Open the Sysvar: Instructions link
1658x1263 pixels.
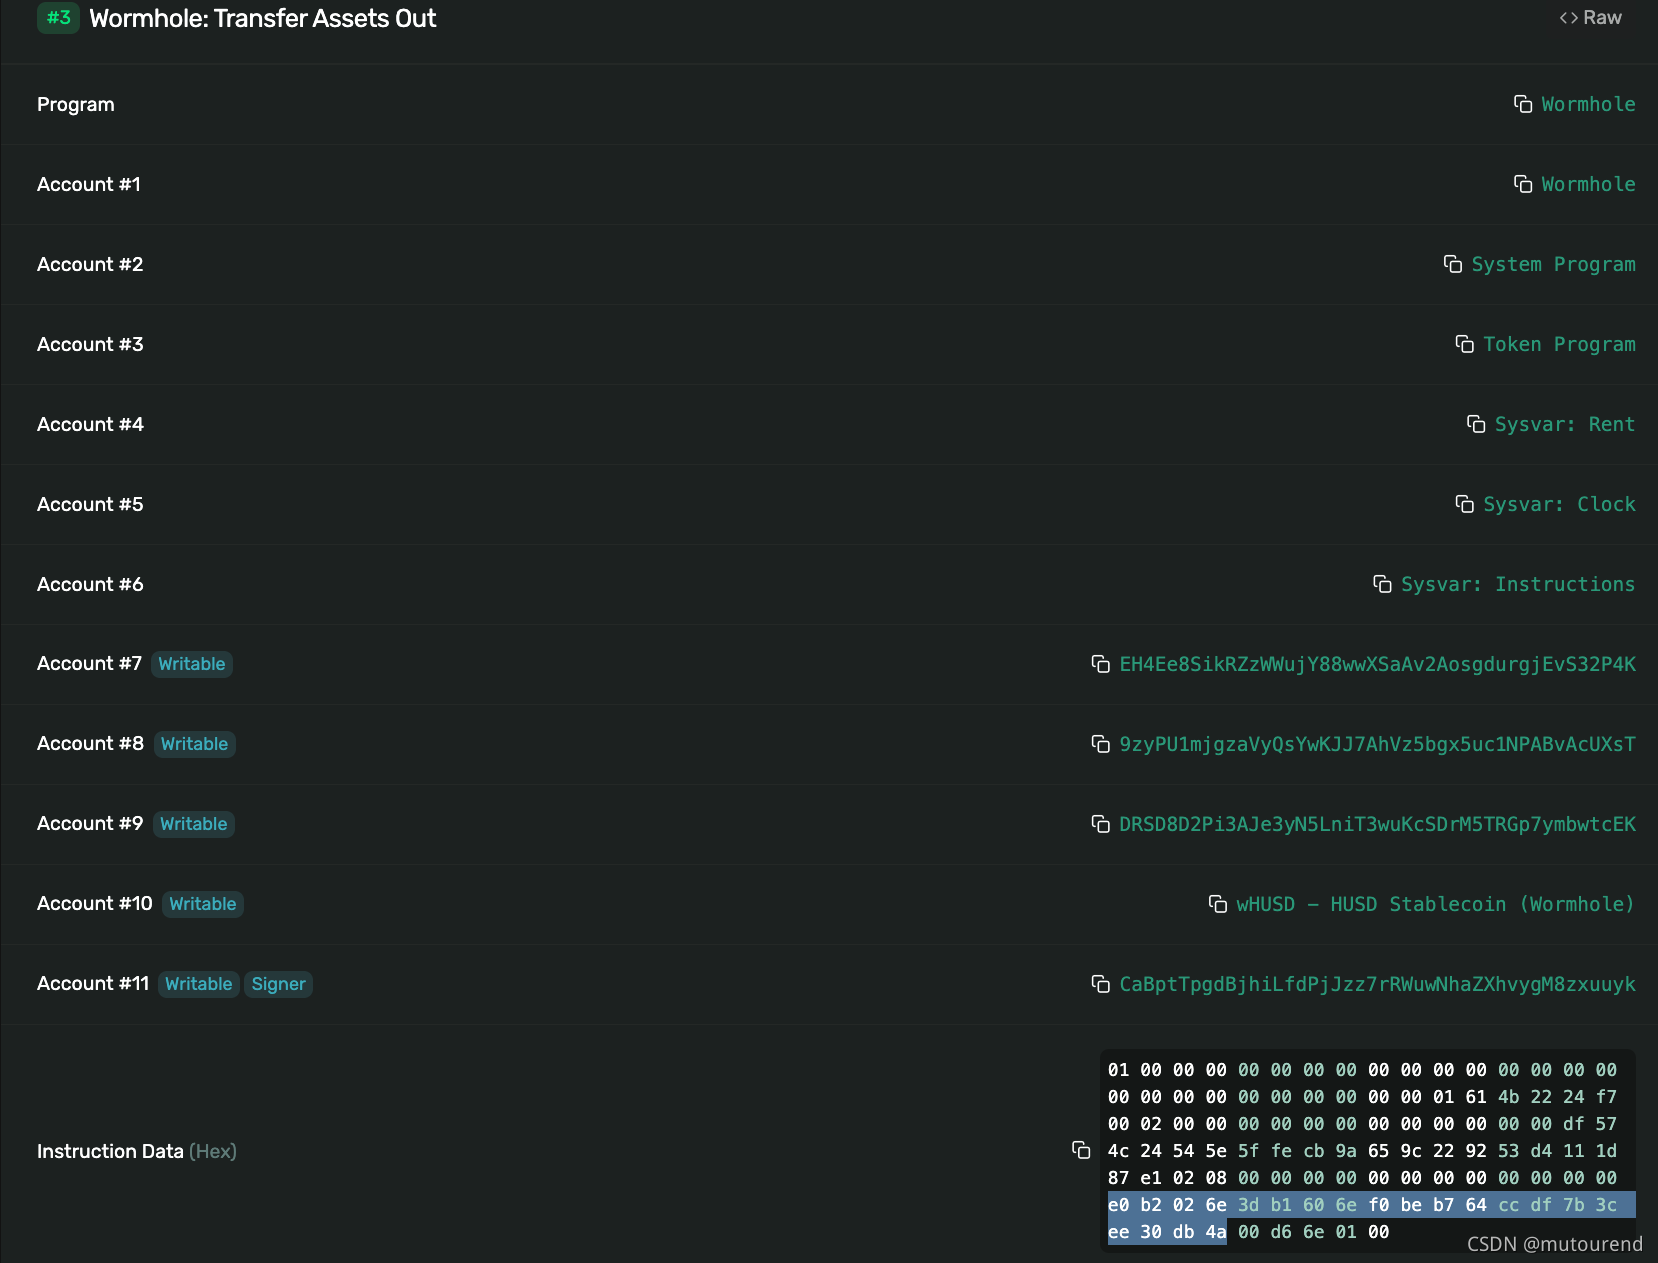coord(1518,584)
